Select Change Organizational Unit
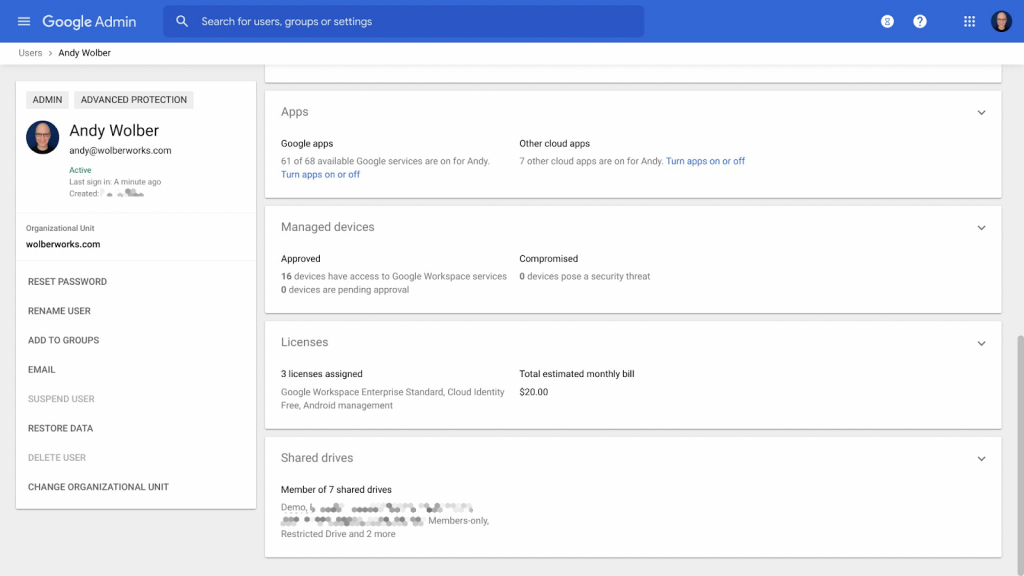Viewport: 1024px width, 576px height. click(98, 487)
